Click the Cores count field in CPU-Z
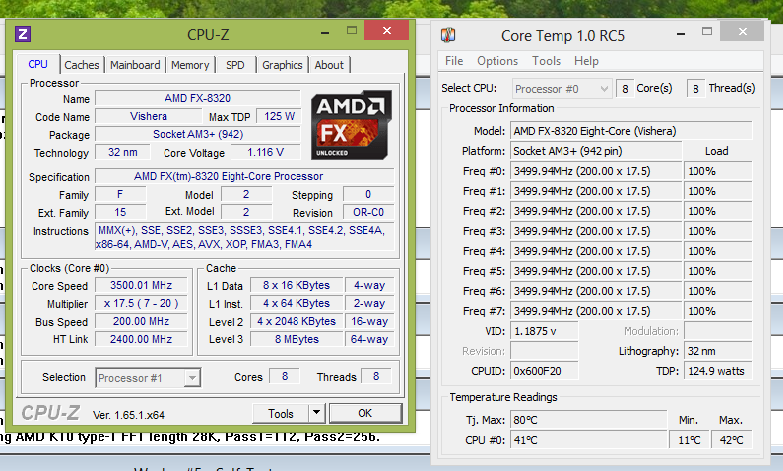The height and width of the screenshot is (471, 783). [285, 376]
